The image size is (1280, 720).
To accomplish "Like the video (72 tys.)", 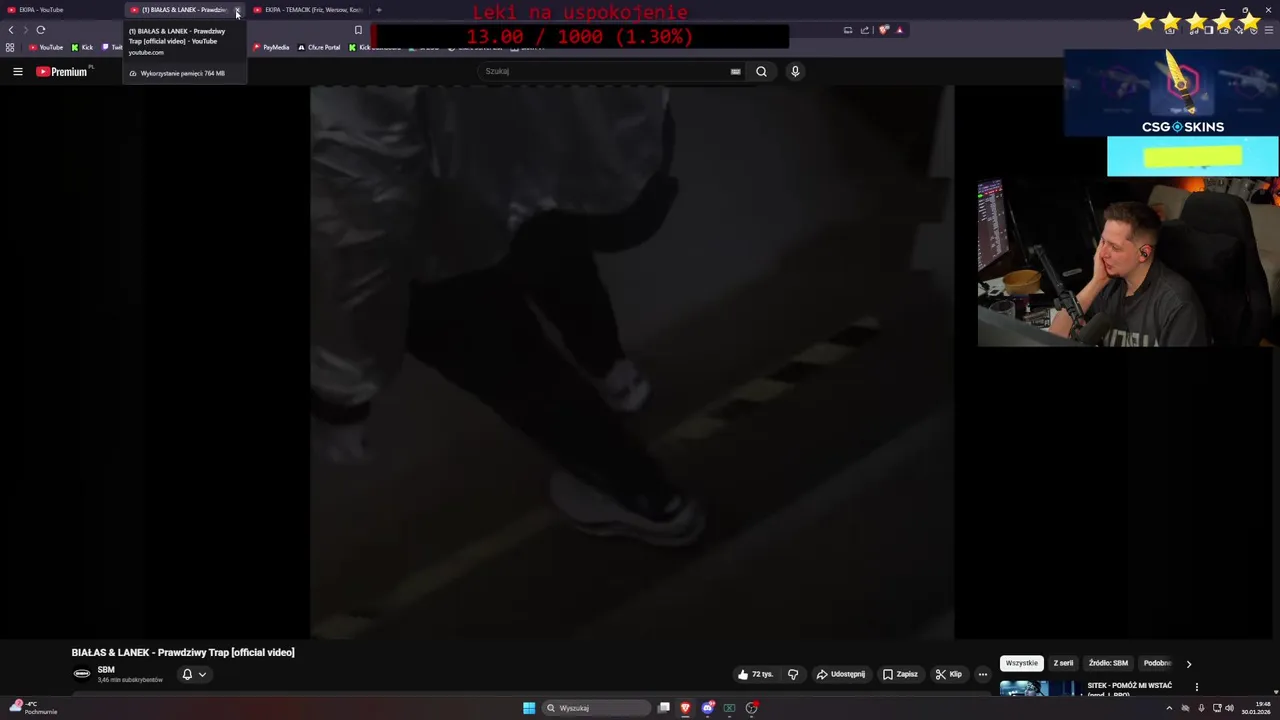I will coord(755,674).
